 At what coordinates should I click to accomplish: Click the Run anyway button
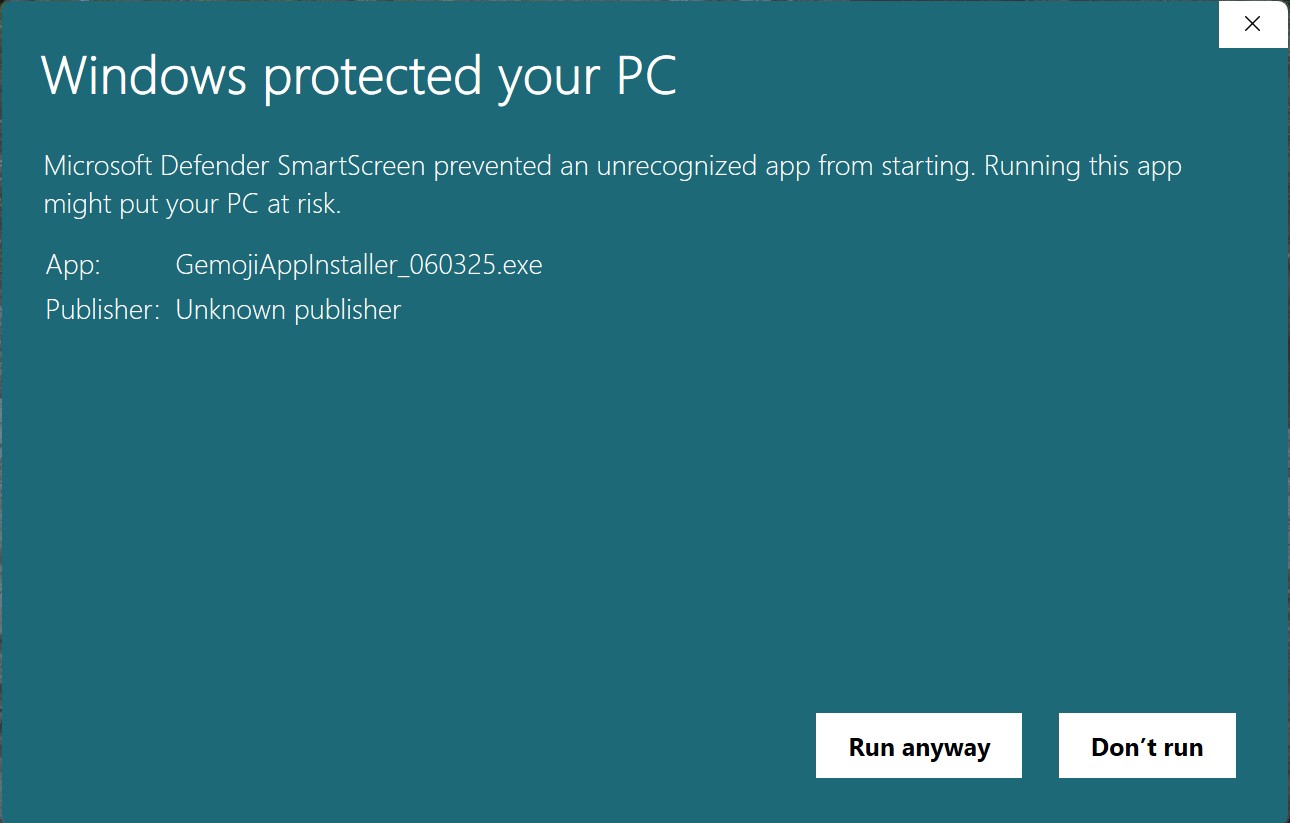[x=918, y=746]
